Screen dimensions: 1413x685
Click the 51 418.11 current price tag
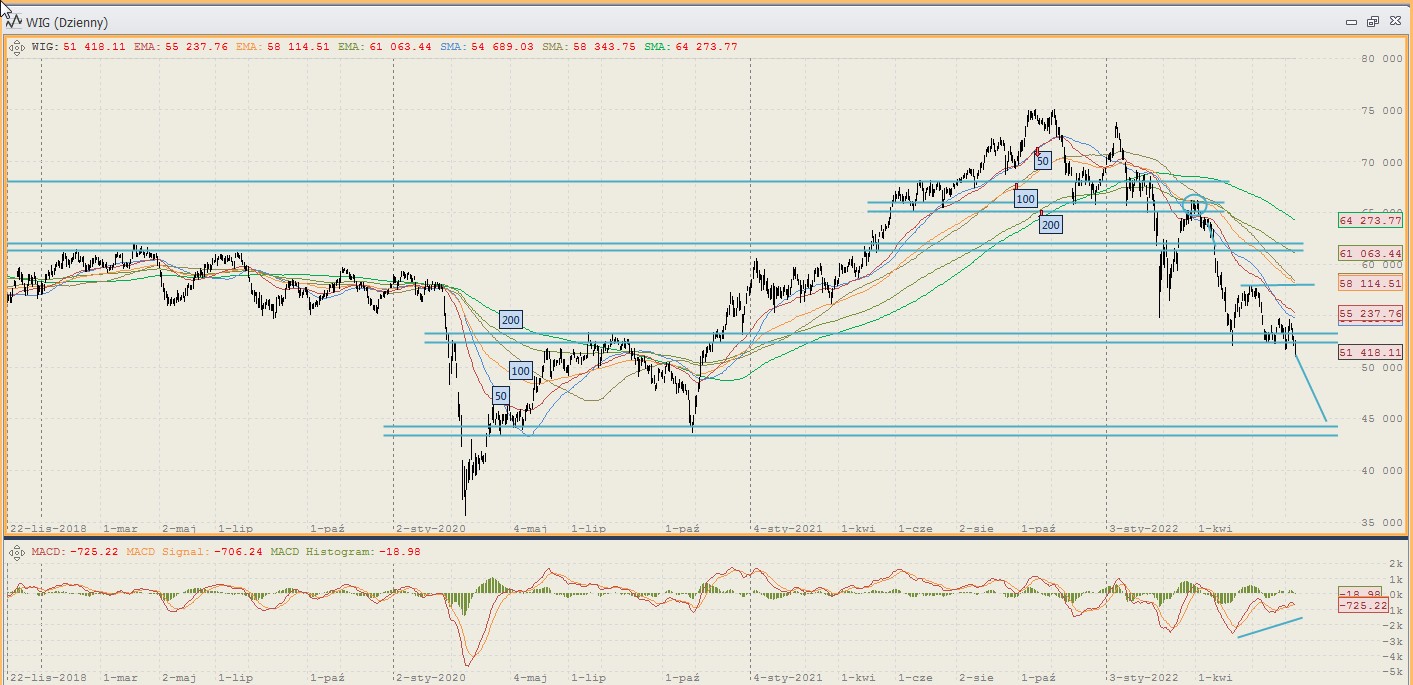pyautogui.click(x=1370, y=352)
